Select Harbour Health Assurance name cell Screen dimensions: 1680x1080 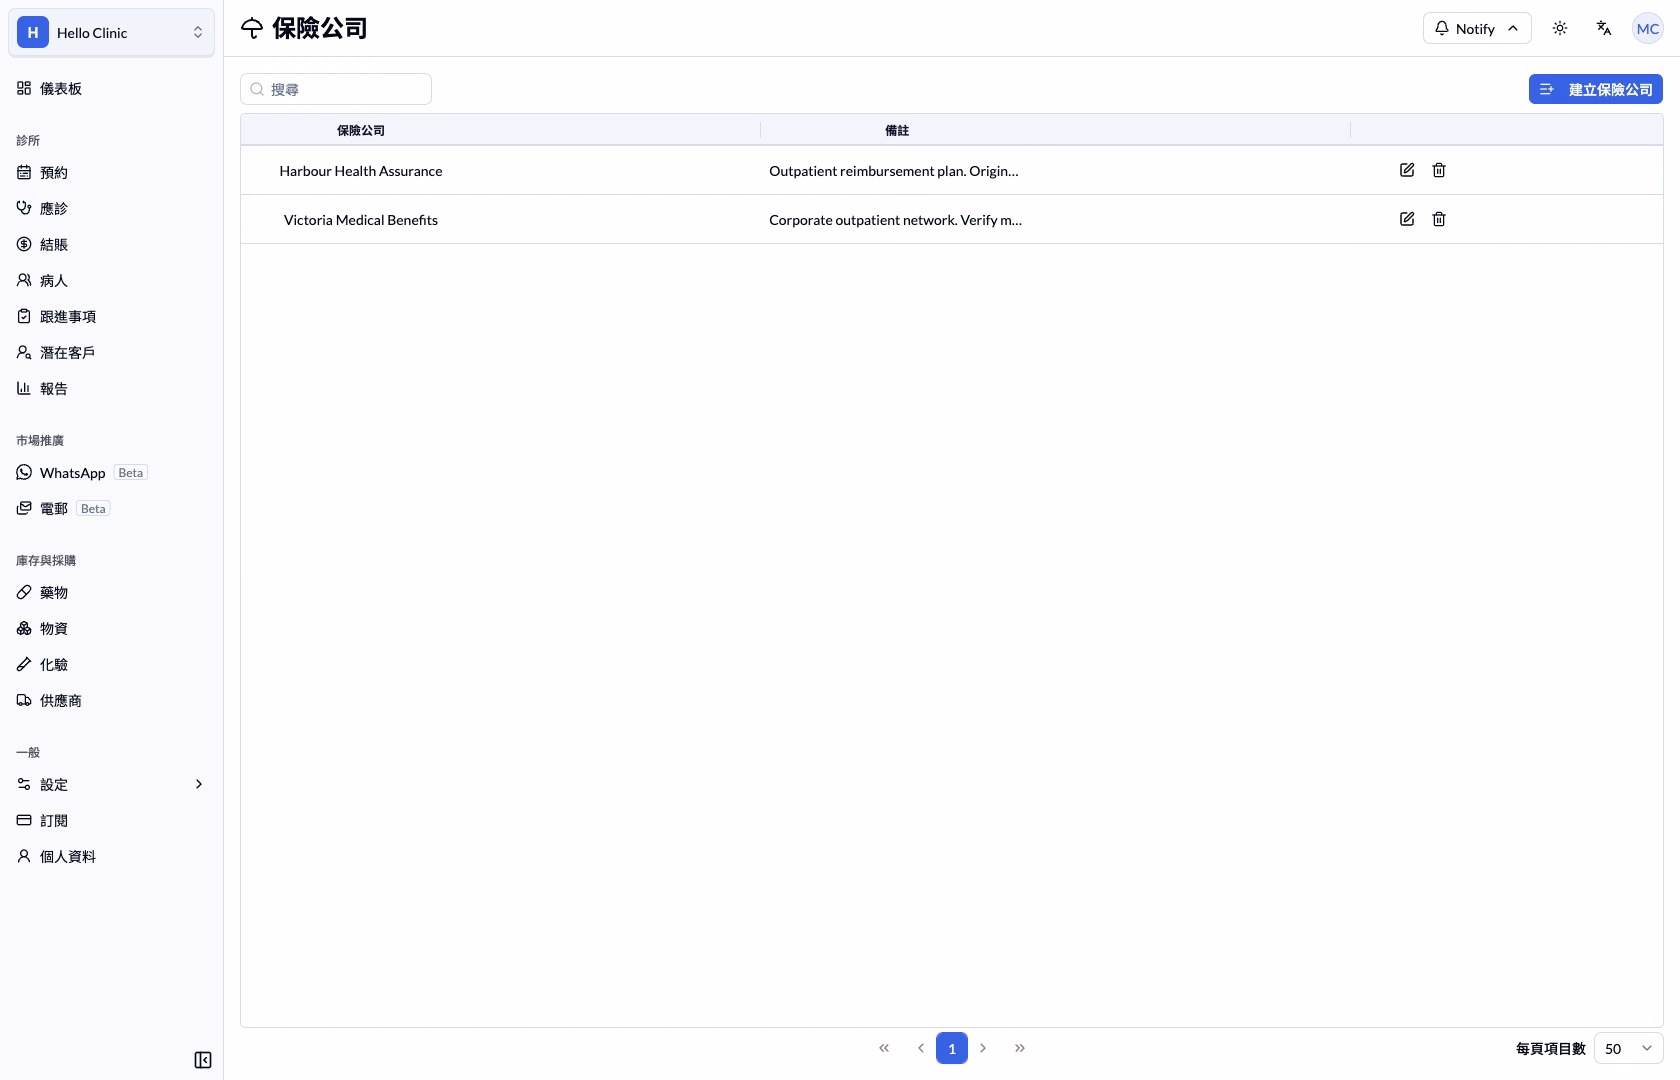[x=361, y=171]
